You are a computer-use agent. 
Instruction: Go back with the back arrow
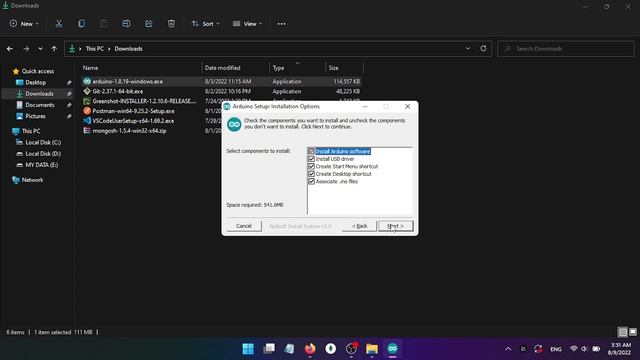[x=10, y=49]
